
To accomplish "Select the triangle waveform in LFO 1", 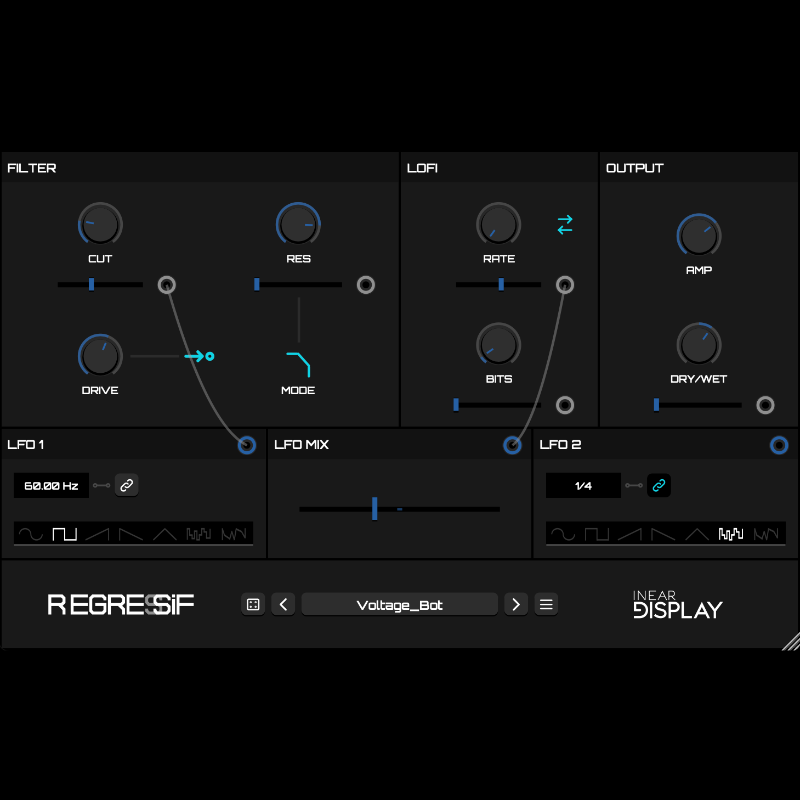I will [165, 534].
